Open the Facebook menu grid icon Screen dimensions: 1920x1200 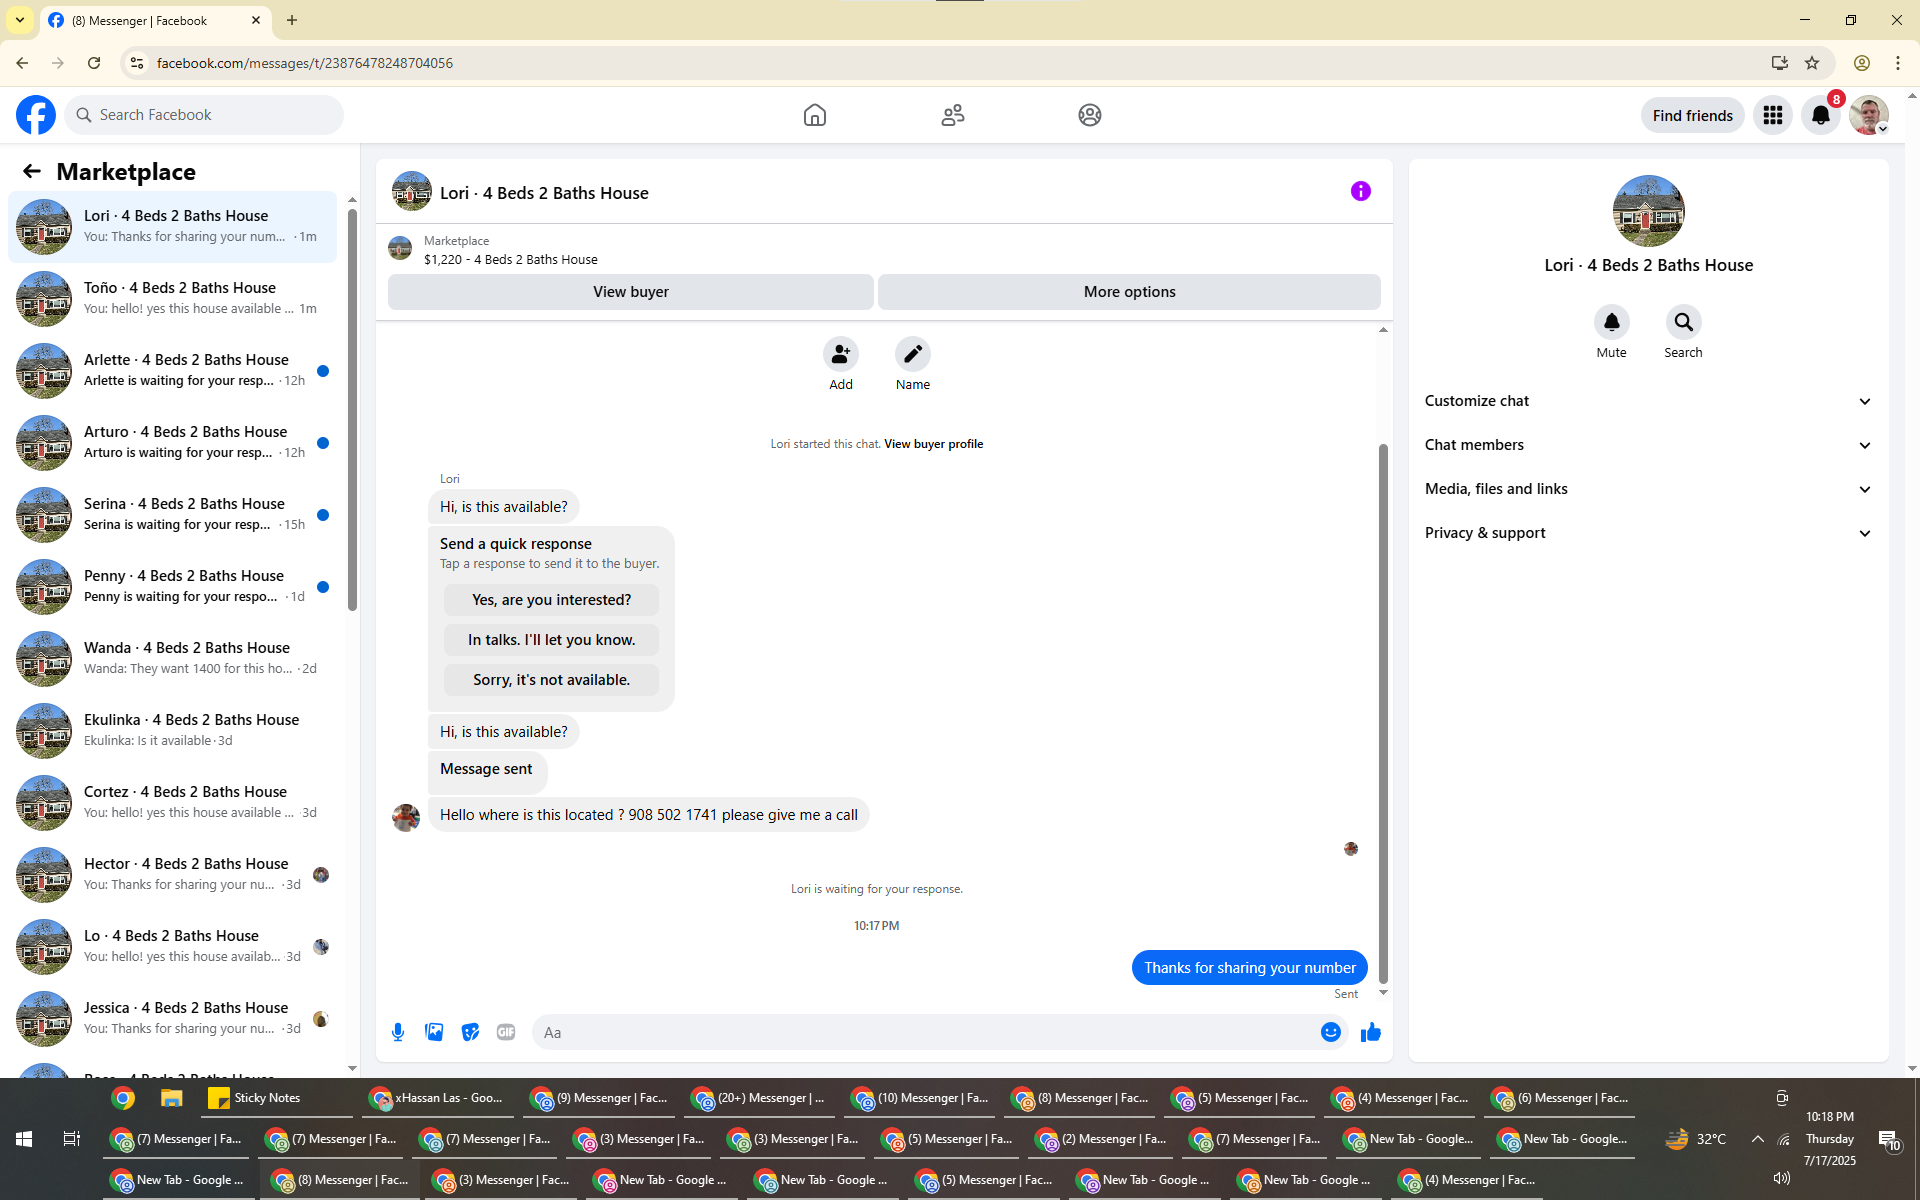(1773, 115)
